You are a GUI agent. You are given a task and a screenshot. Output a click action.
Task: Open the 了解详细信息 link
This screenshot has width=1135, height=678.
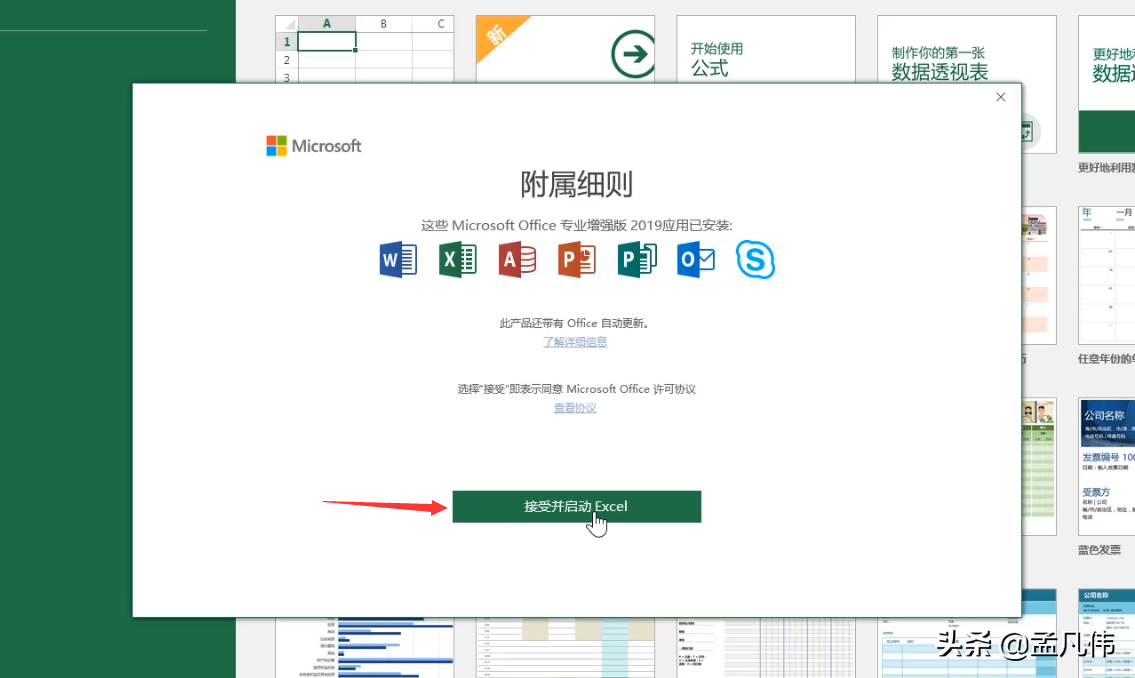[x=575, y=342]
